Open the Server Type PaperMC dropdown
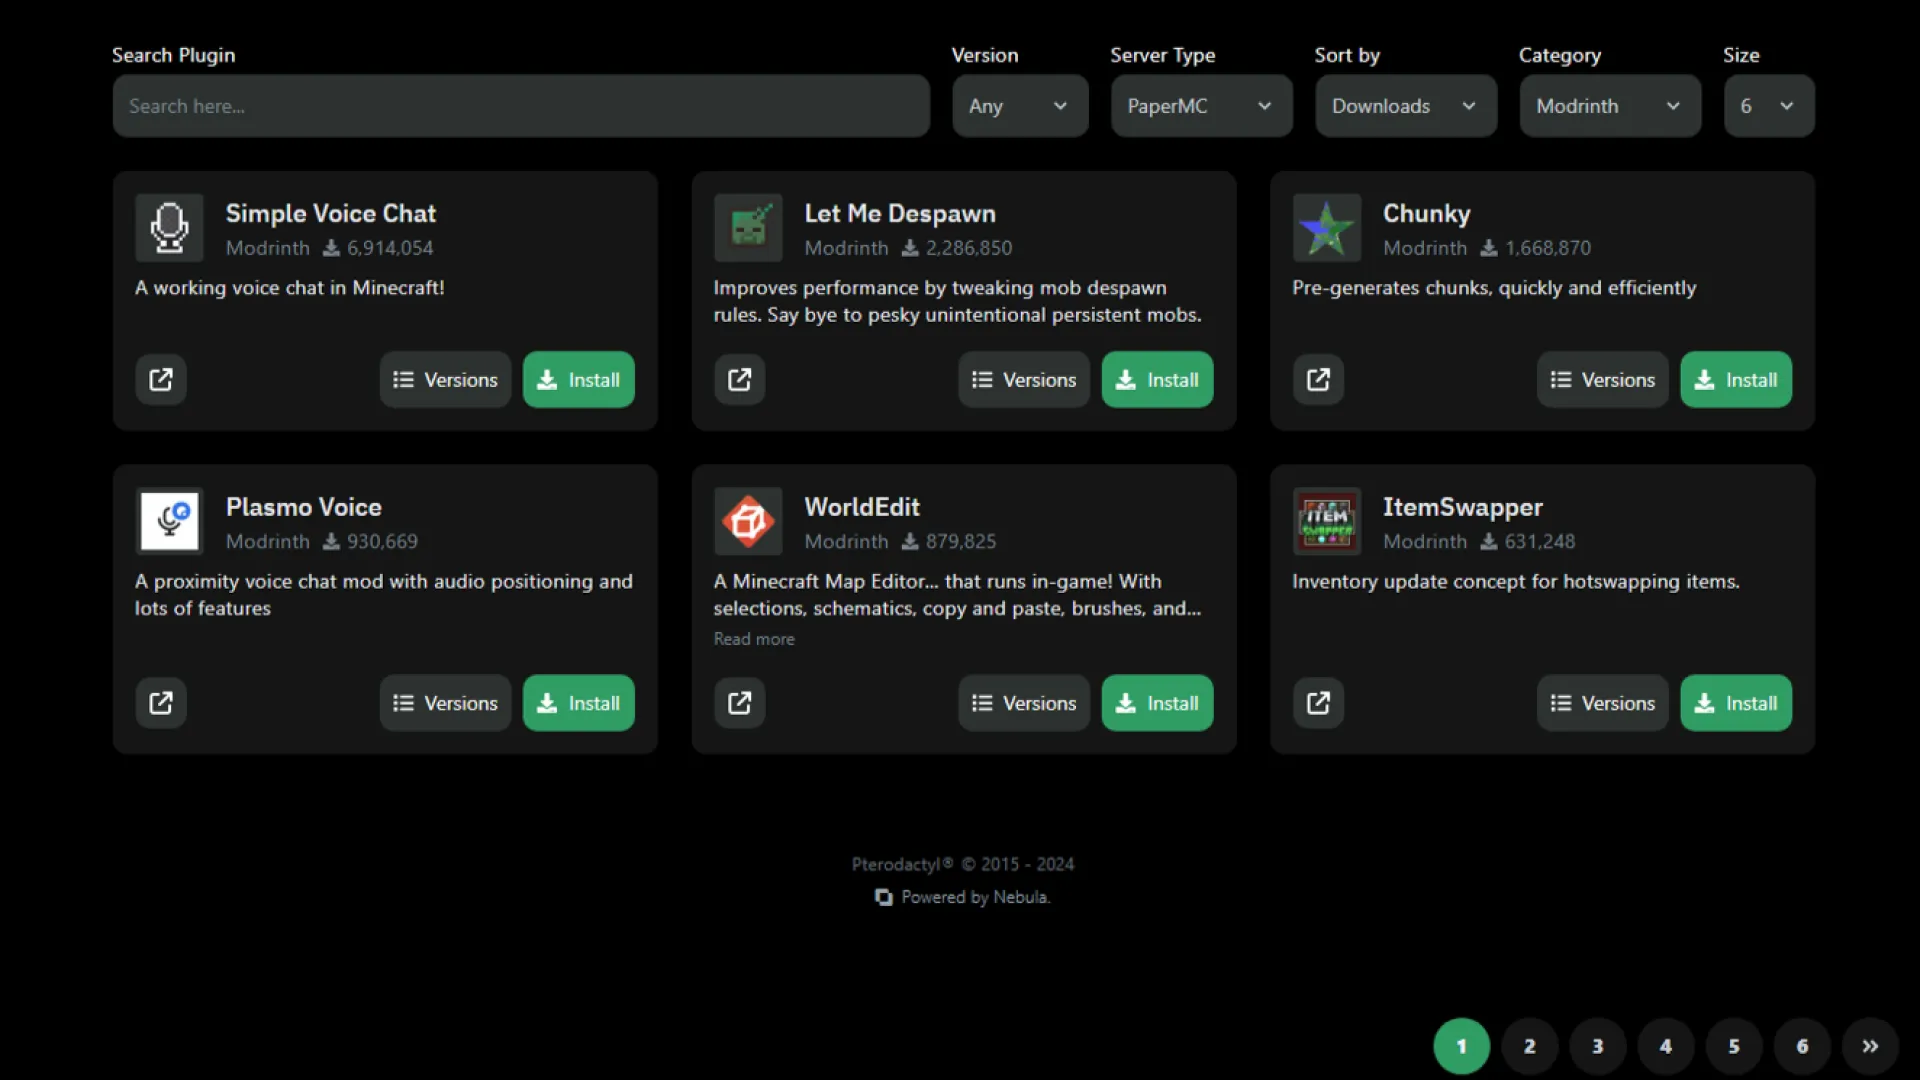Screen dimensions: 1920x1080 1200,106
